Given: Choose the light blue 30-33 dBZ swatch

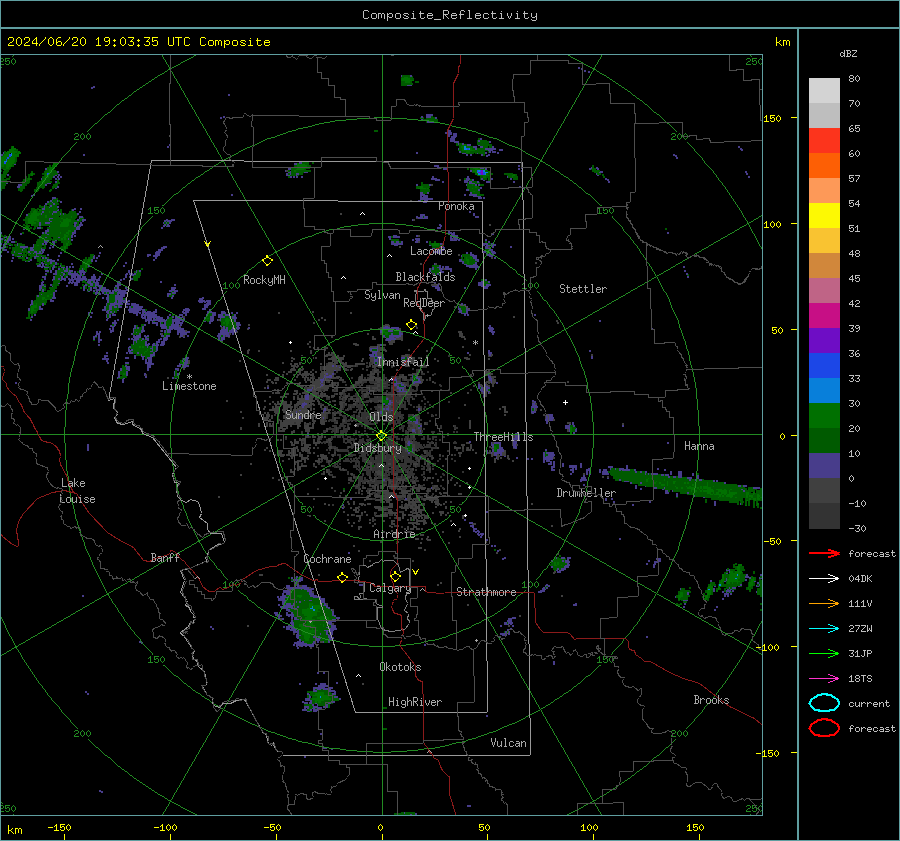Looking at the screenshot, I should (x=824, y=391).
